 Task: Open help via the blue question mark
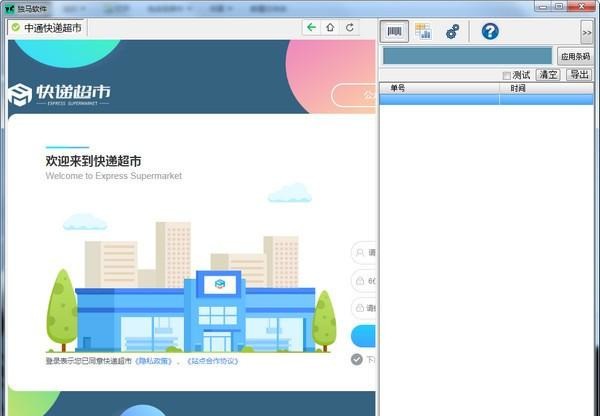[490, 31]
